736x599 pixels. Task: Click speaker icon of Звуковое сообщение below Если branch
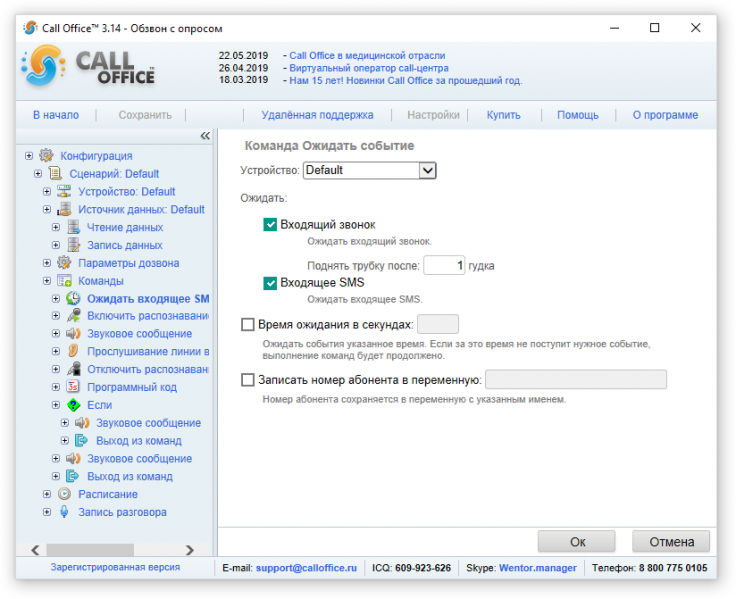pyautogui.click(x=73, y=458)
